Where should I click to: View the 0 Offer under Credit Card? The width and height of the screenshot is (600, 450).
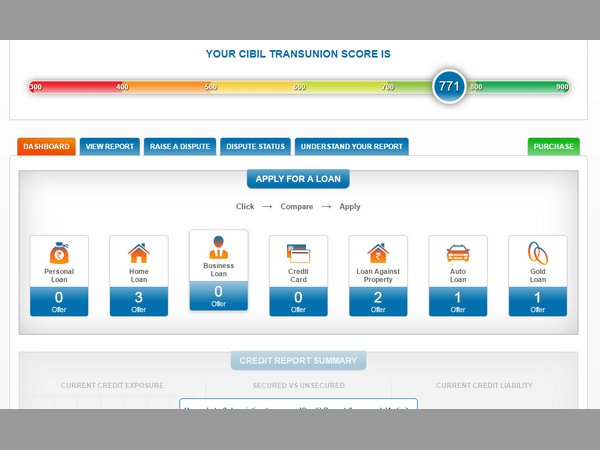(298, 302)
